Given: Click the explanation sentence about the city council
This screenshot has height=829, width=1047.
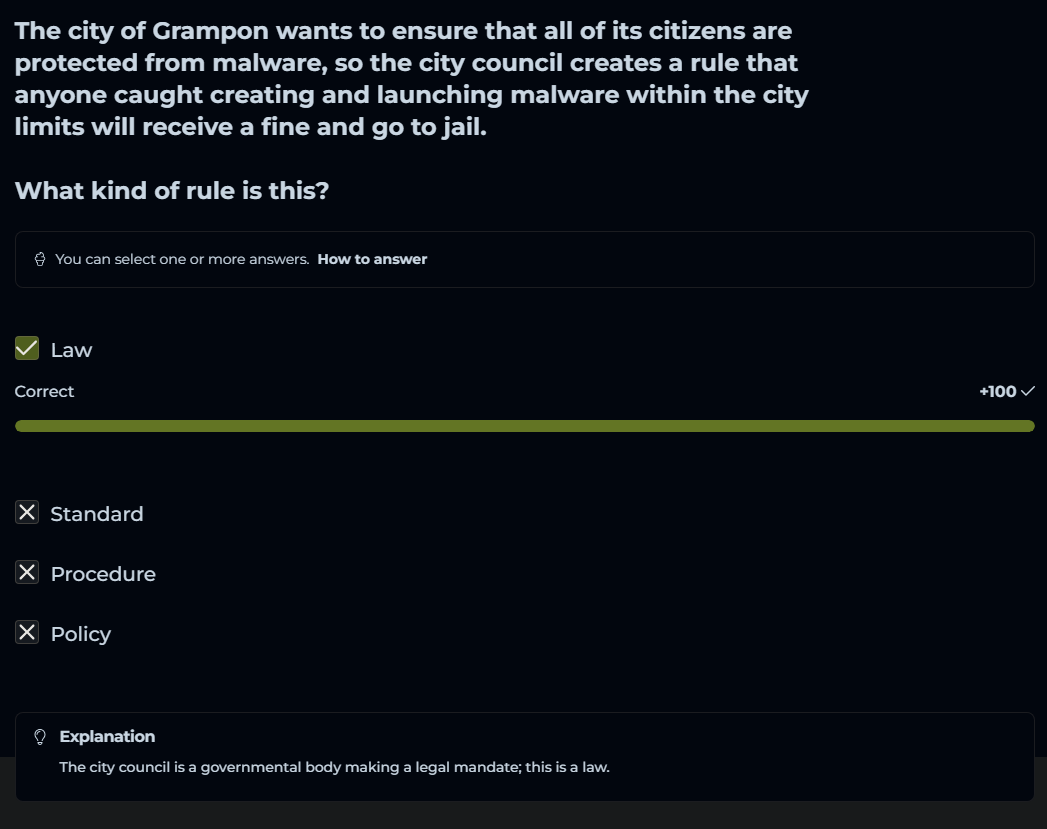Looking at the screenshot, I should coord(334,767).
